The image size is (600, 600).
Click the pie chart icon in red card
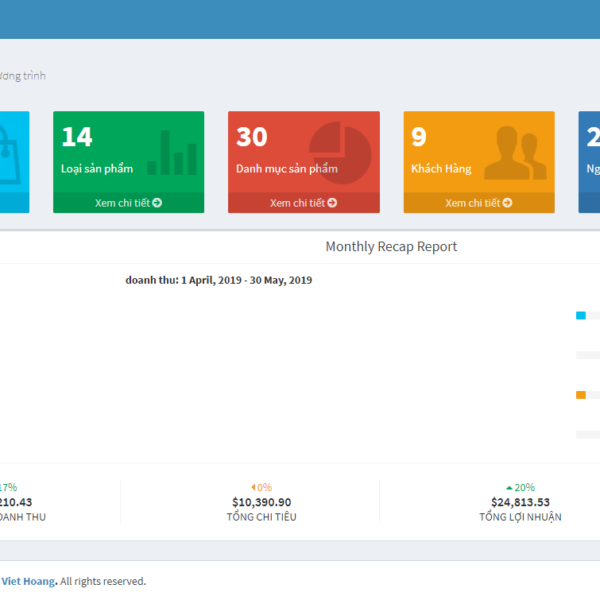(x=340, y=153)
